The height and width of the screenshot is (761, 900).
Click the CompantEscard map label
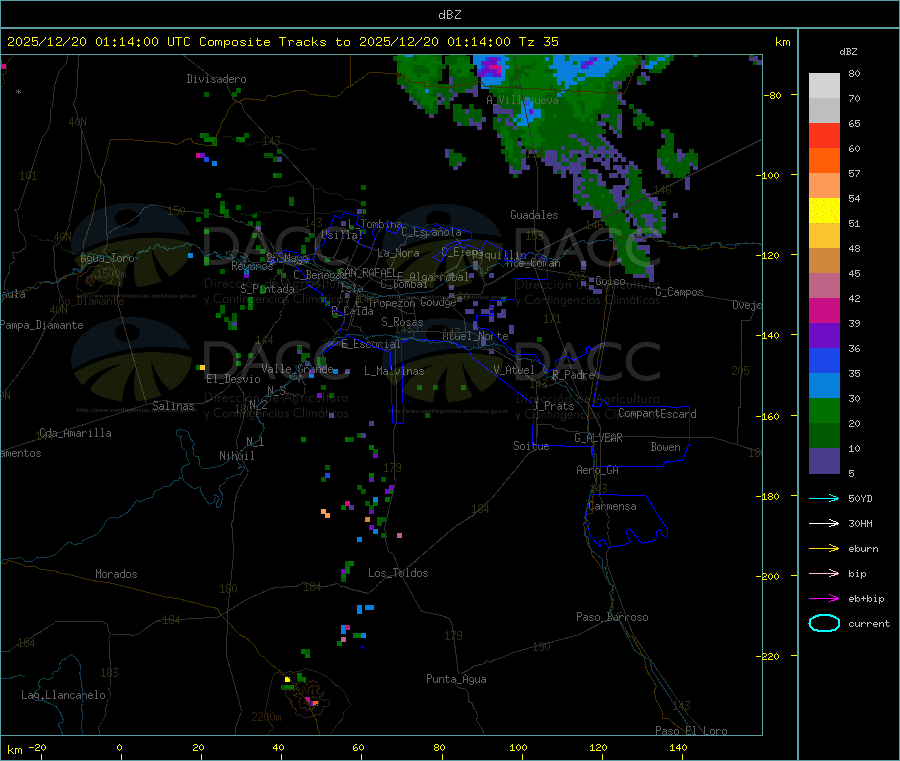(657, 413)
